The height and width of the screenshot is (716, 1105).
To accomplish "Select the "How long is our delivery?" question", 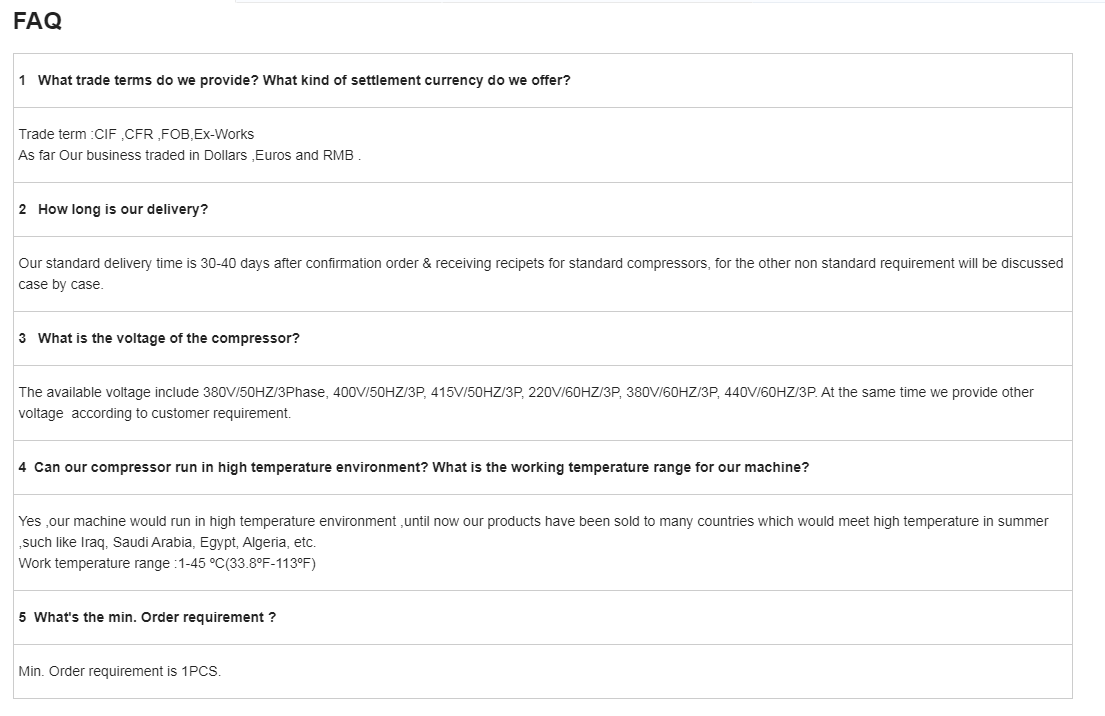I will point(123,209).
